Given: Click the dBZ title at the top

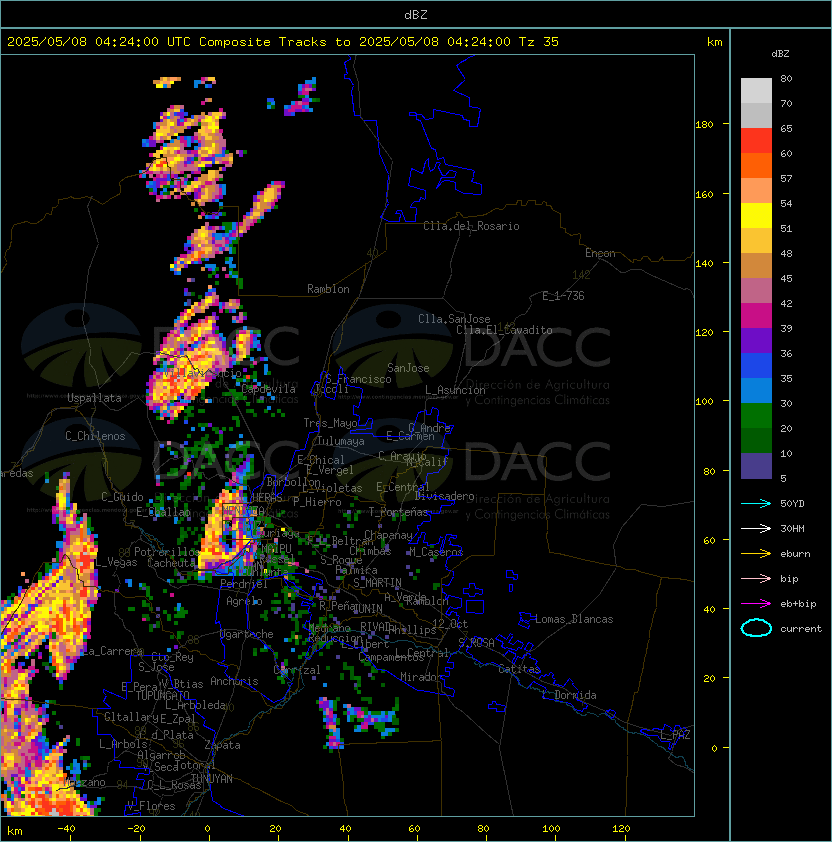Looking at the screenshot, I should pyautogui.click(x=416, y=15).
